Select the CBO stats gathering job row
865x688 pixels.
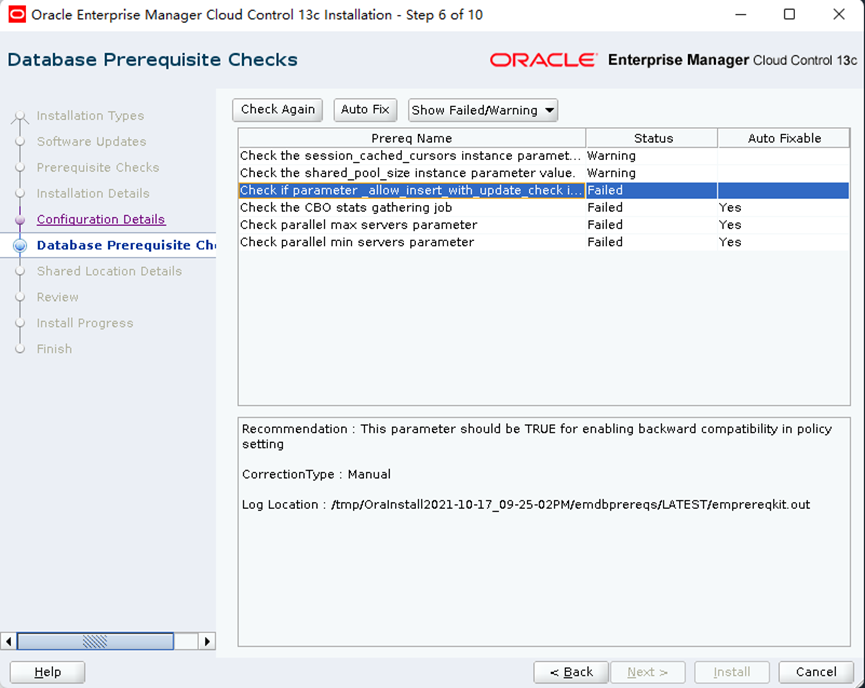pyautogui.click(x=544, y=207)
